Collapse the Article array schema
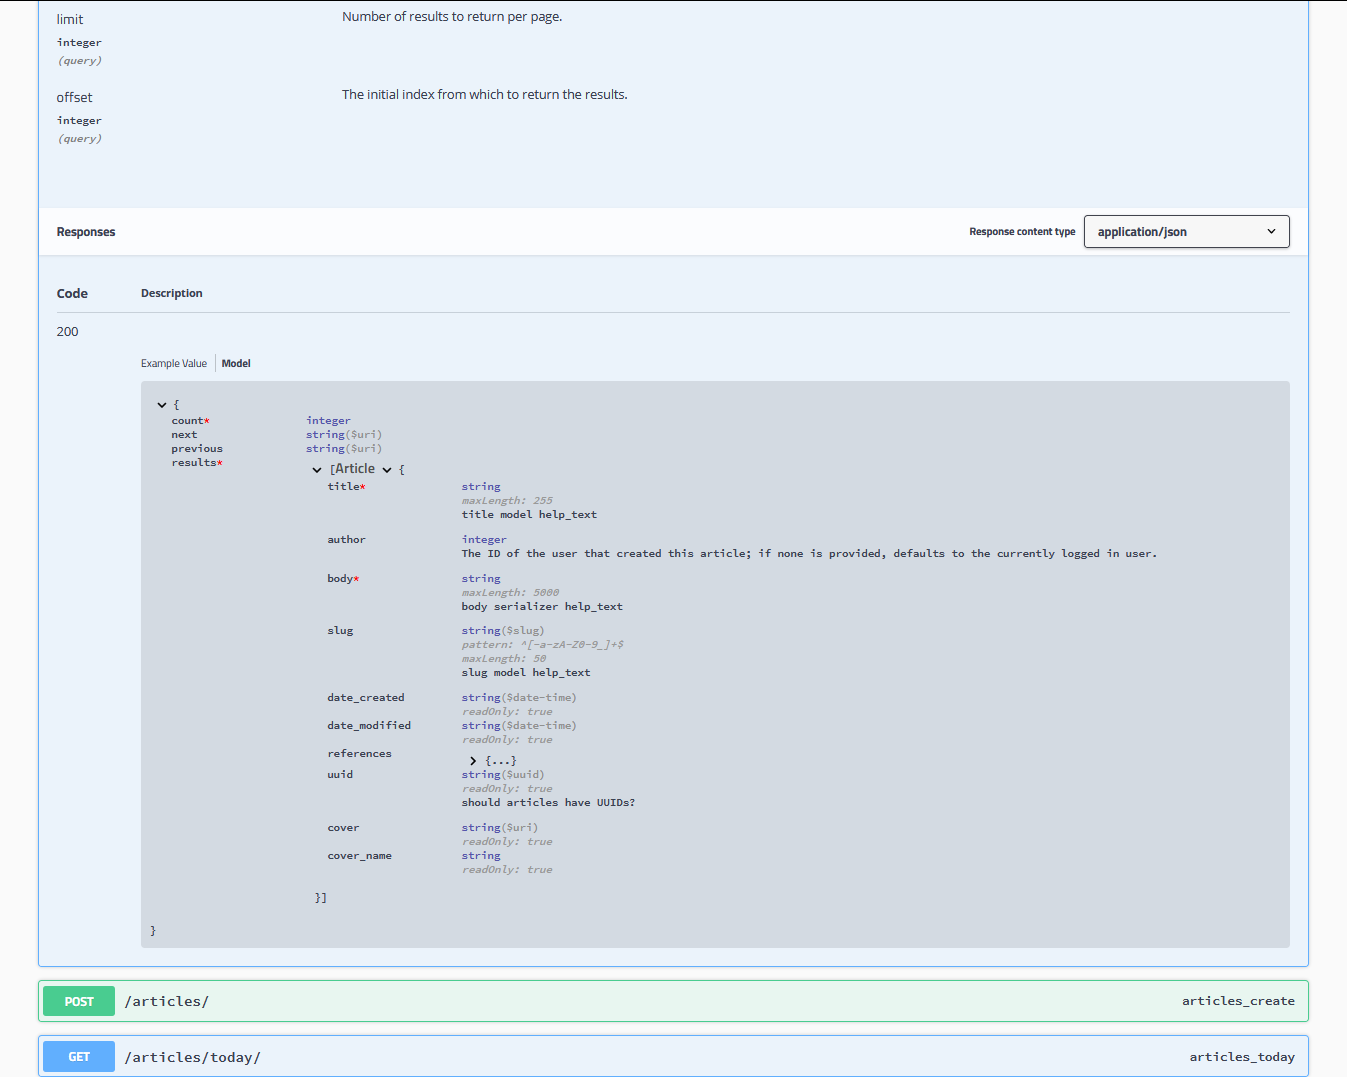Image resolution: width=1347 pixels, height=1077 pixels. (x=317, y=468)
